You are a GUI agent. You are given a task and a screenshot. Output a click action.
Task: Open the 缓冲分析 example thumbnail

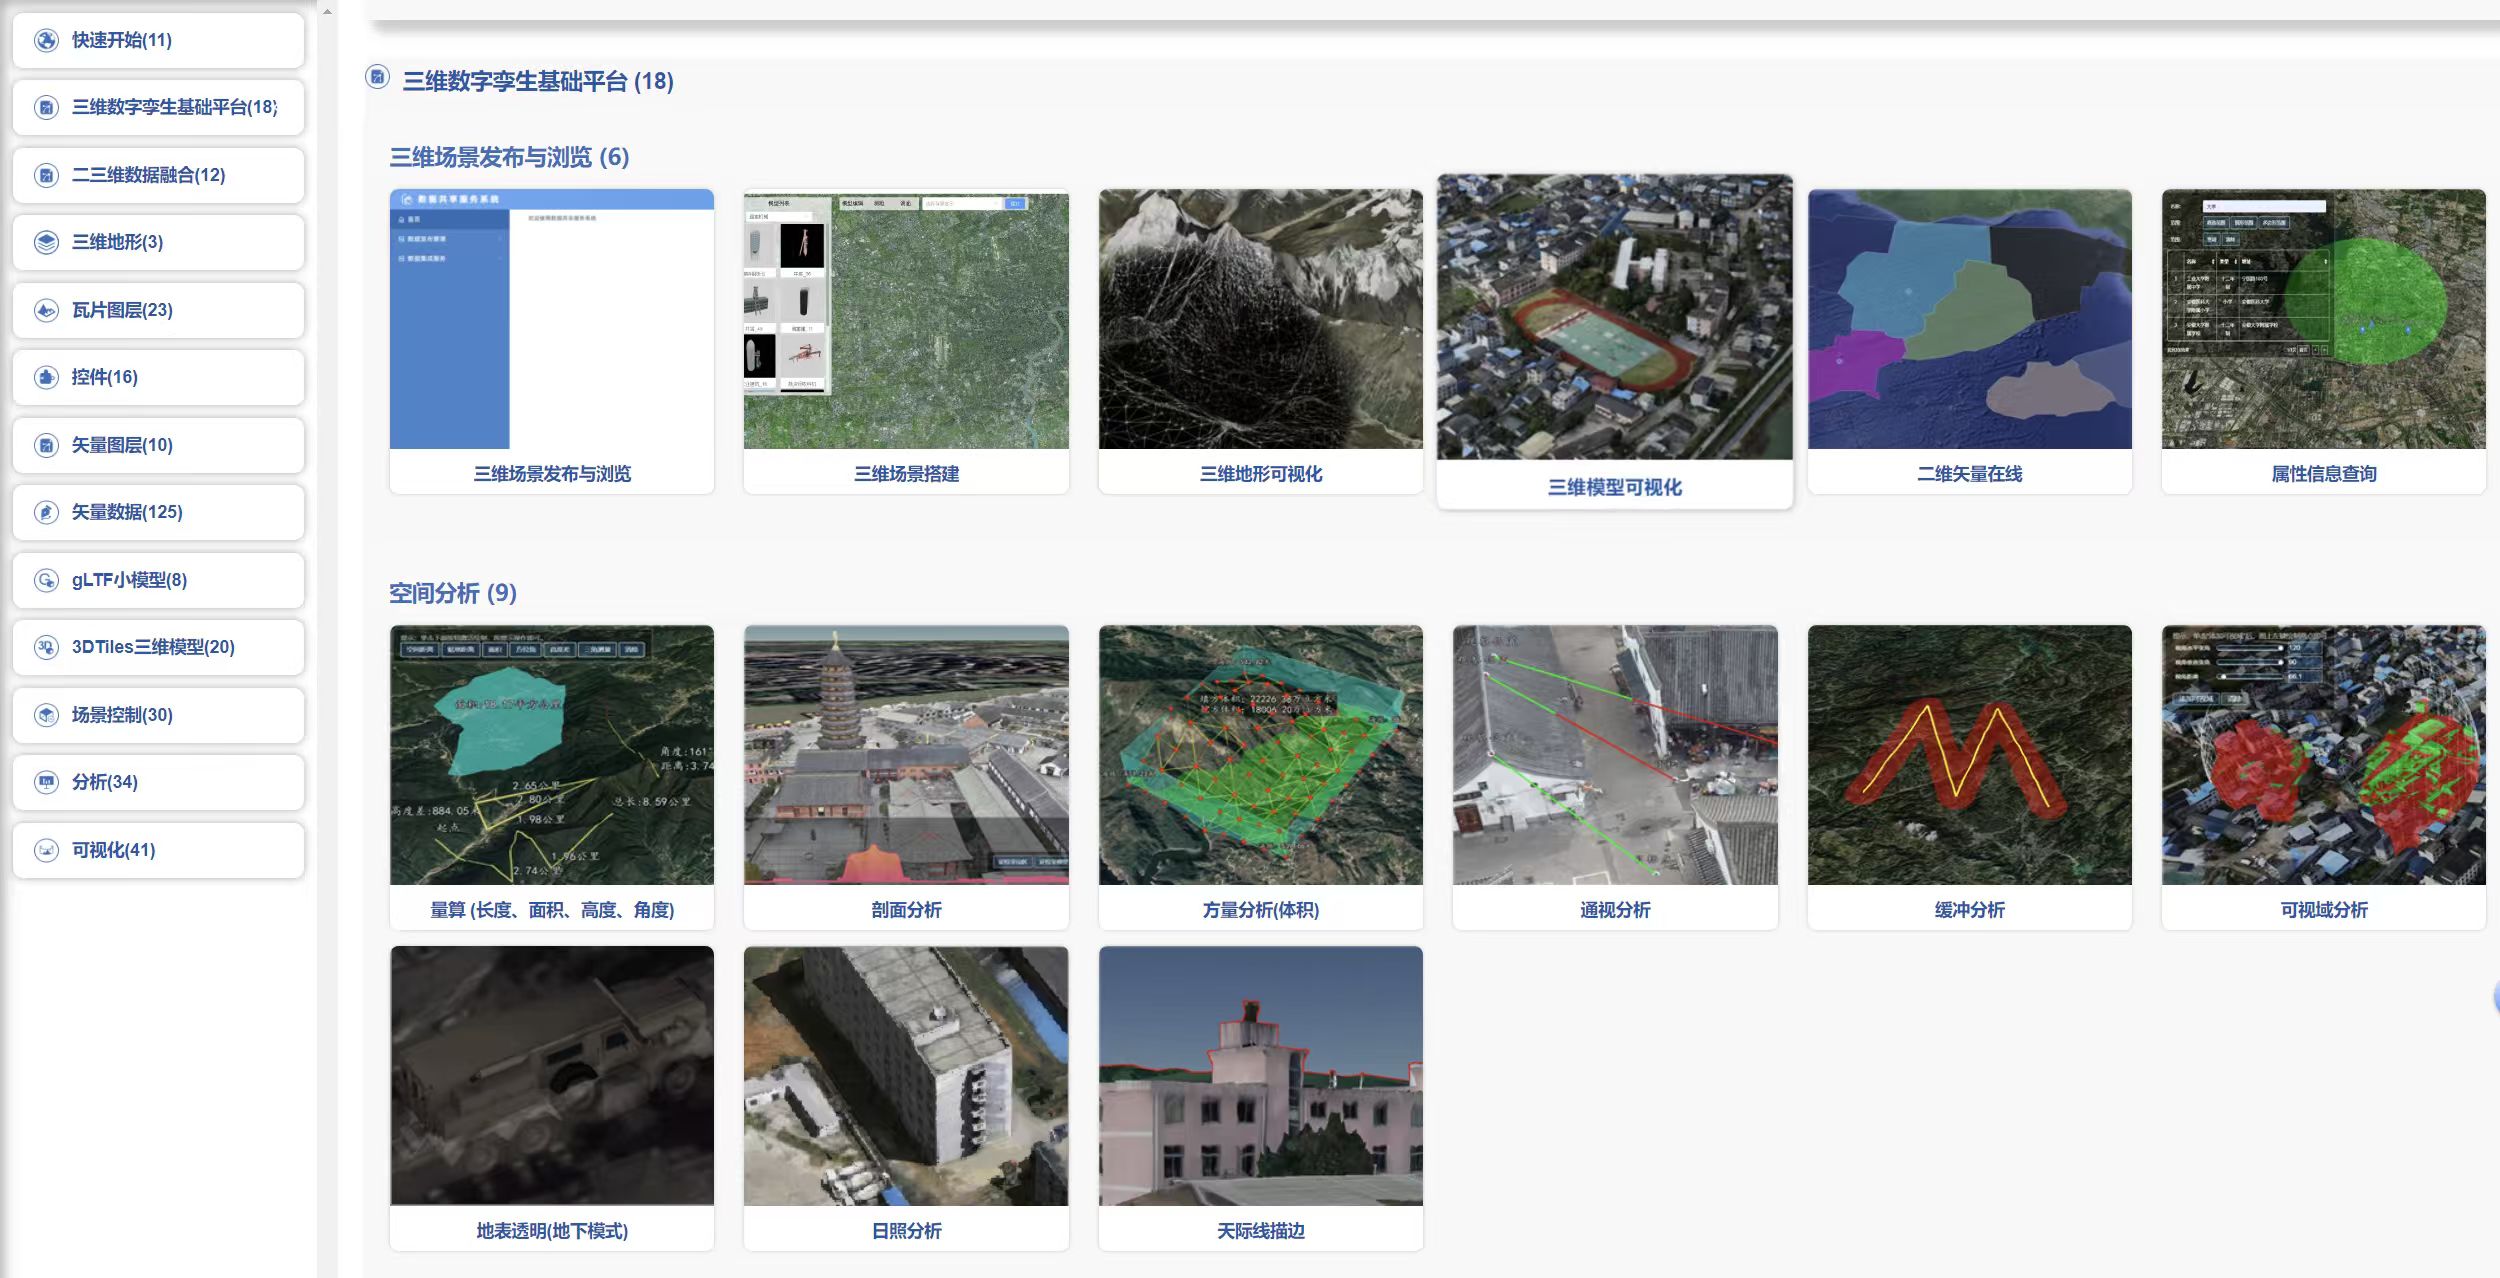(1969, 755)
